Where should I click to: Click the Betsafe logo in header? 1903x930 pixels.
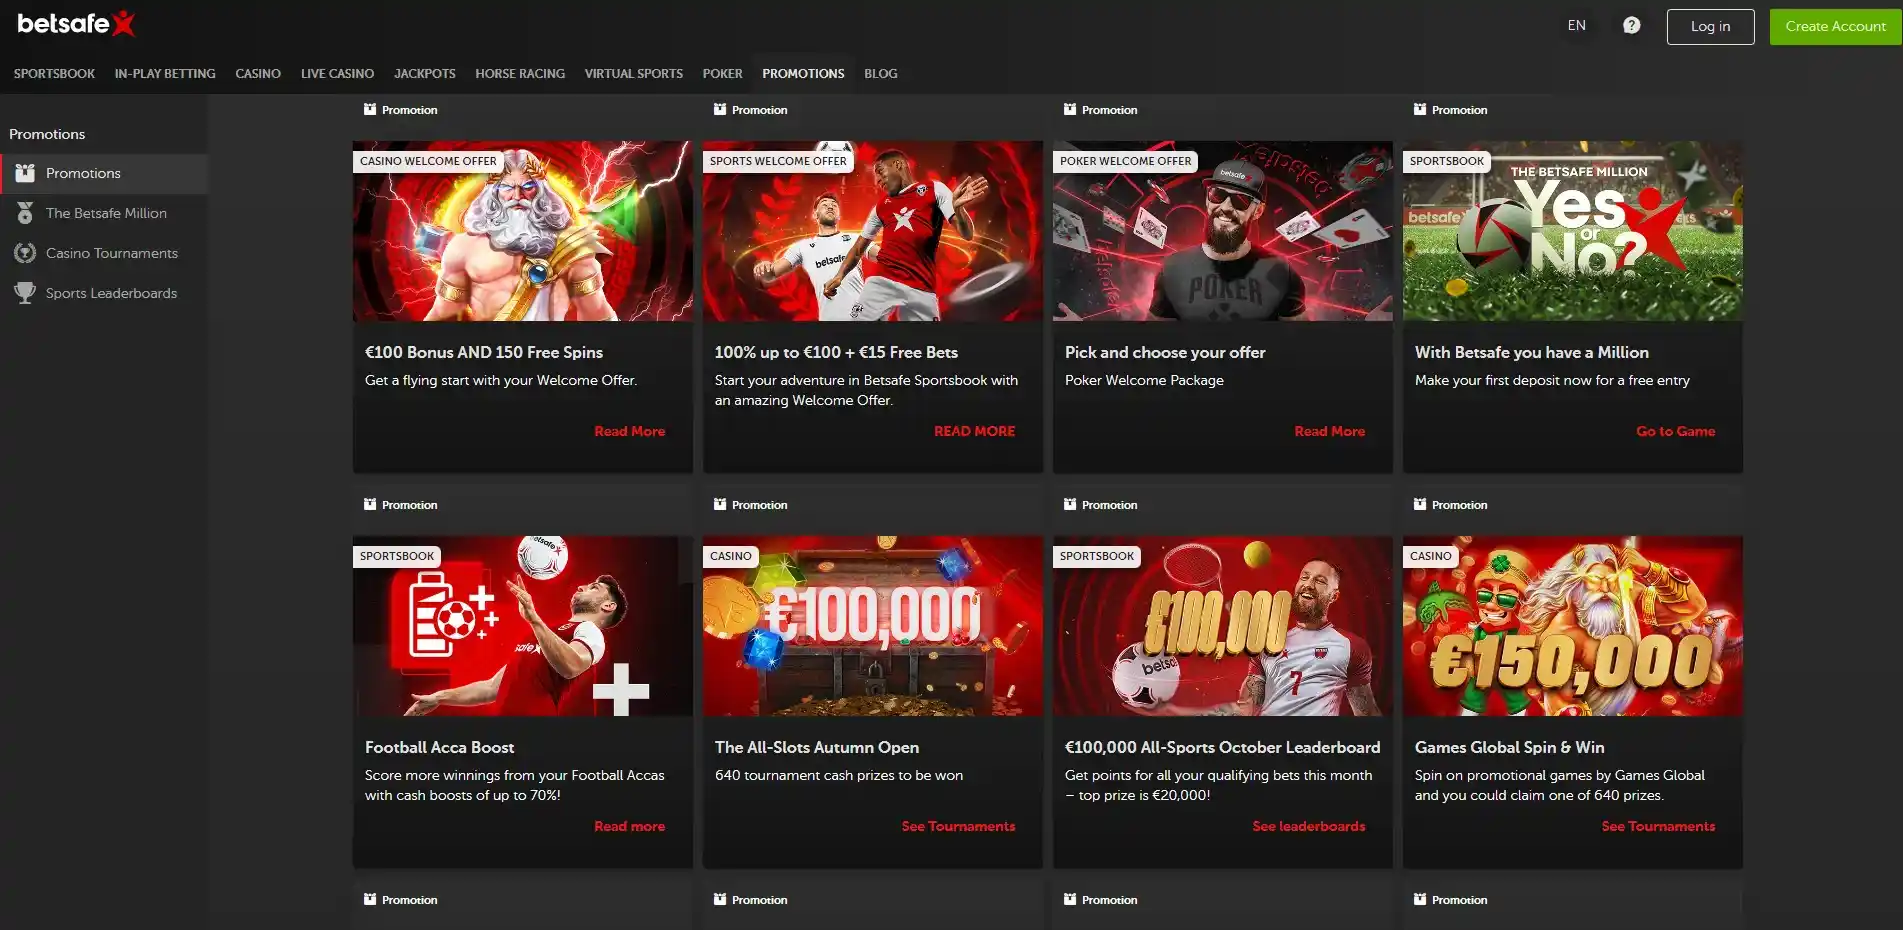76,24
